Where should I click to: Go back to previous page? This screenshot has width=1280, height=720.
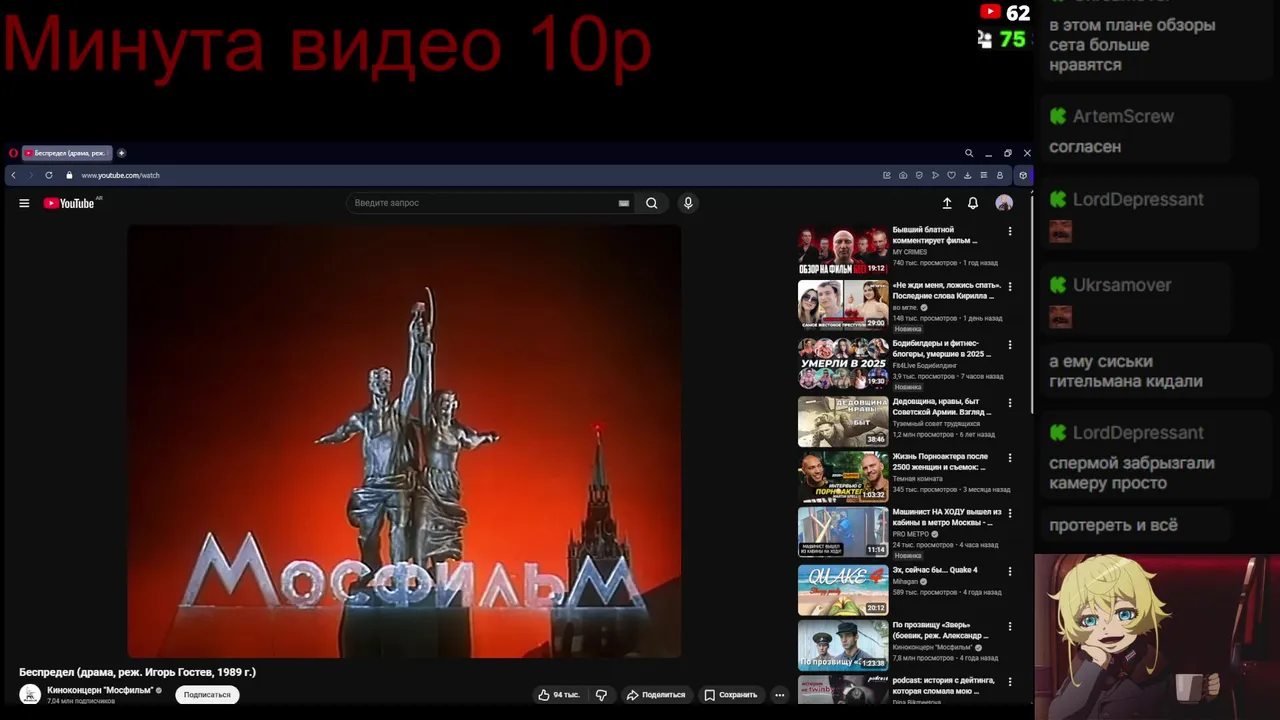(13, 175)
